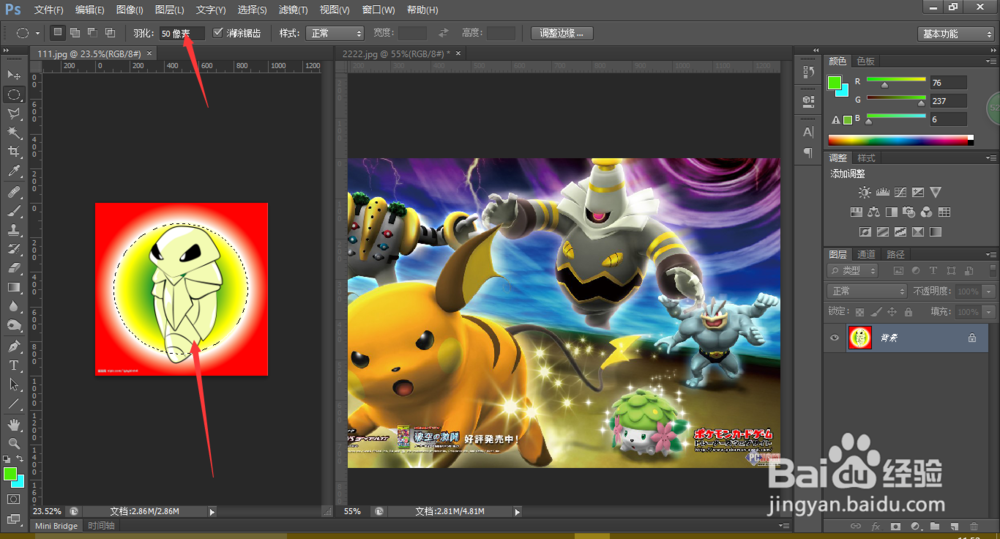Select the Brush tool
Viewport: 1000px width, 539px height.
pyautogui.click(x=13, y=211)
